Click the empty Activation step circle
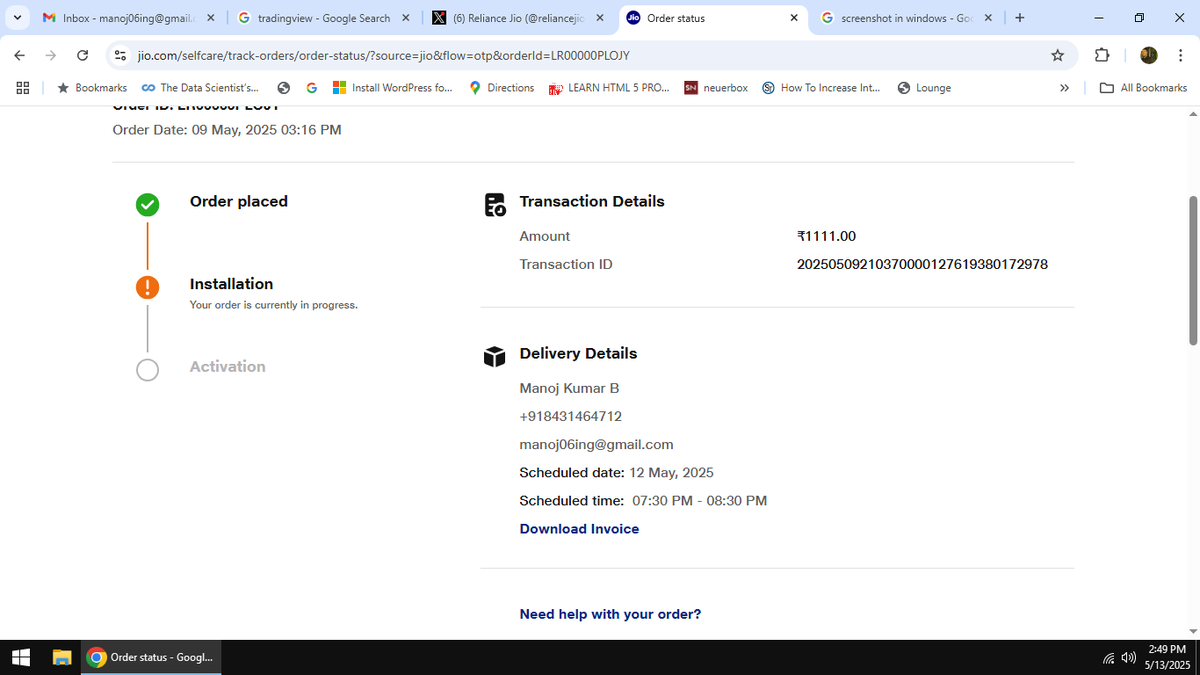The image size is (1200, 675). click(x=147, y=370)
